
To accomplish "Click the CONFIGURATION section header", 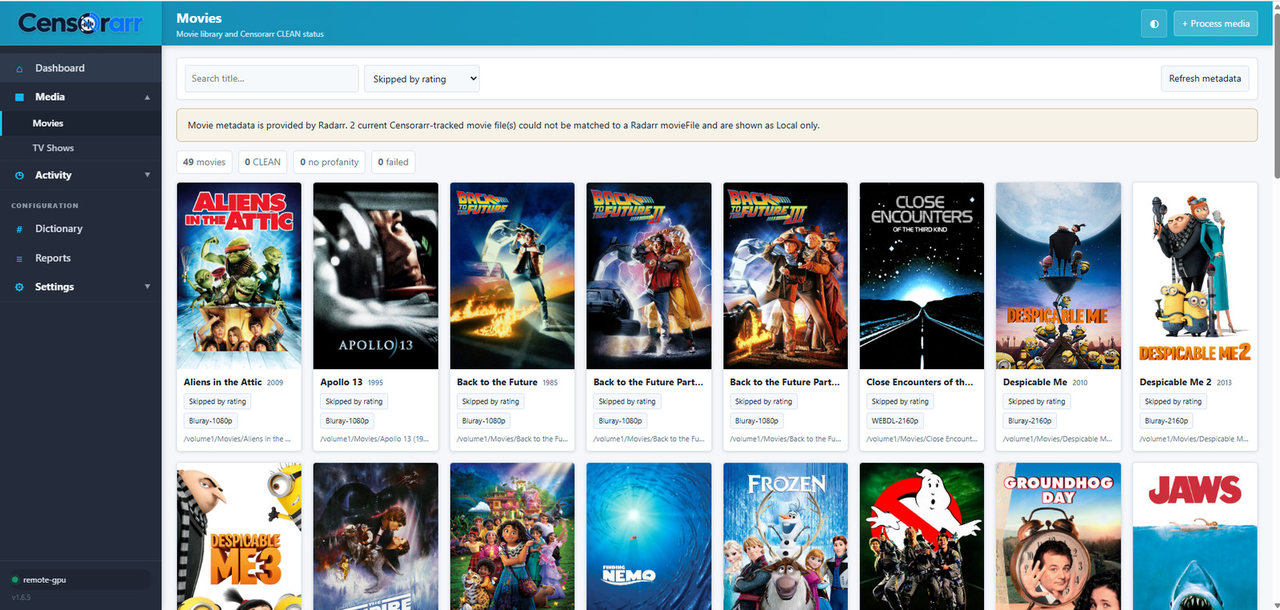I will pyautogui.click(x=45, y=206).
